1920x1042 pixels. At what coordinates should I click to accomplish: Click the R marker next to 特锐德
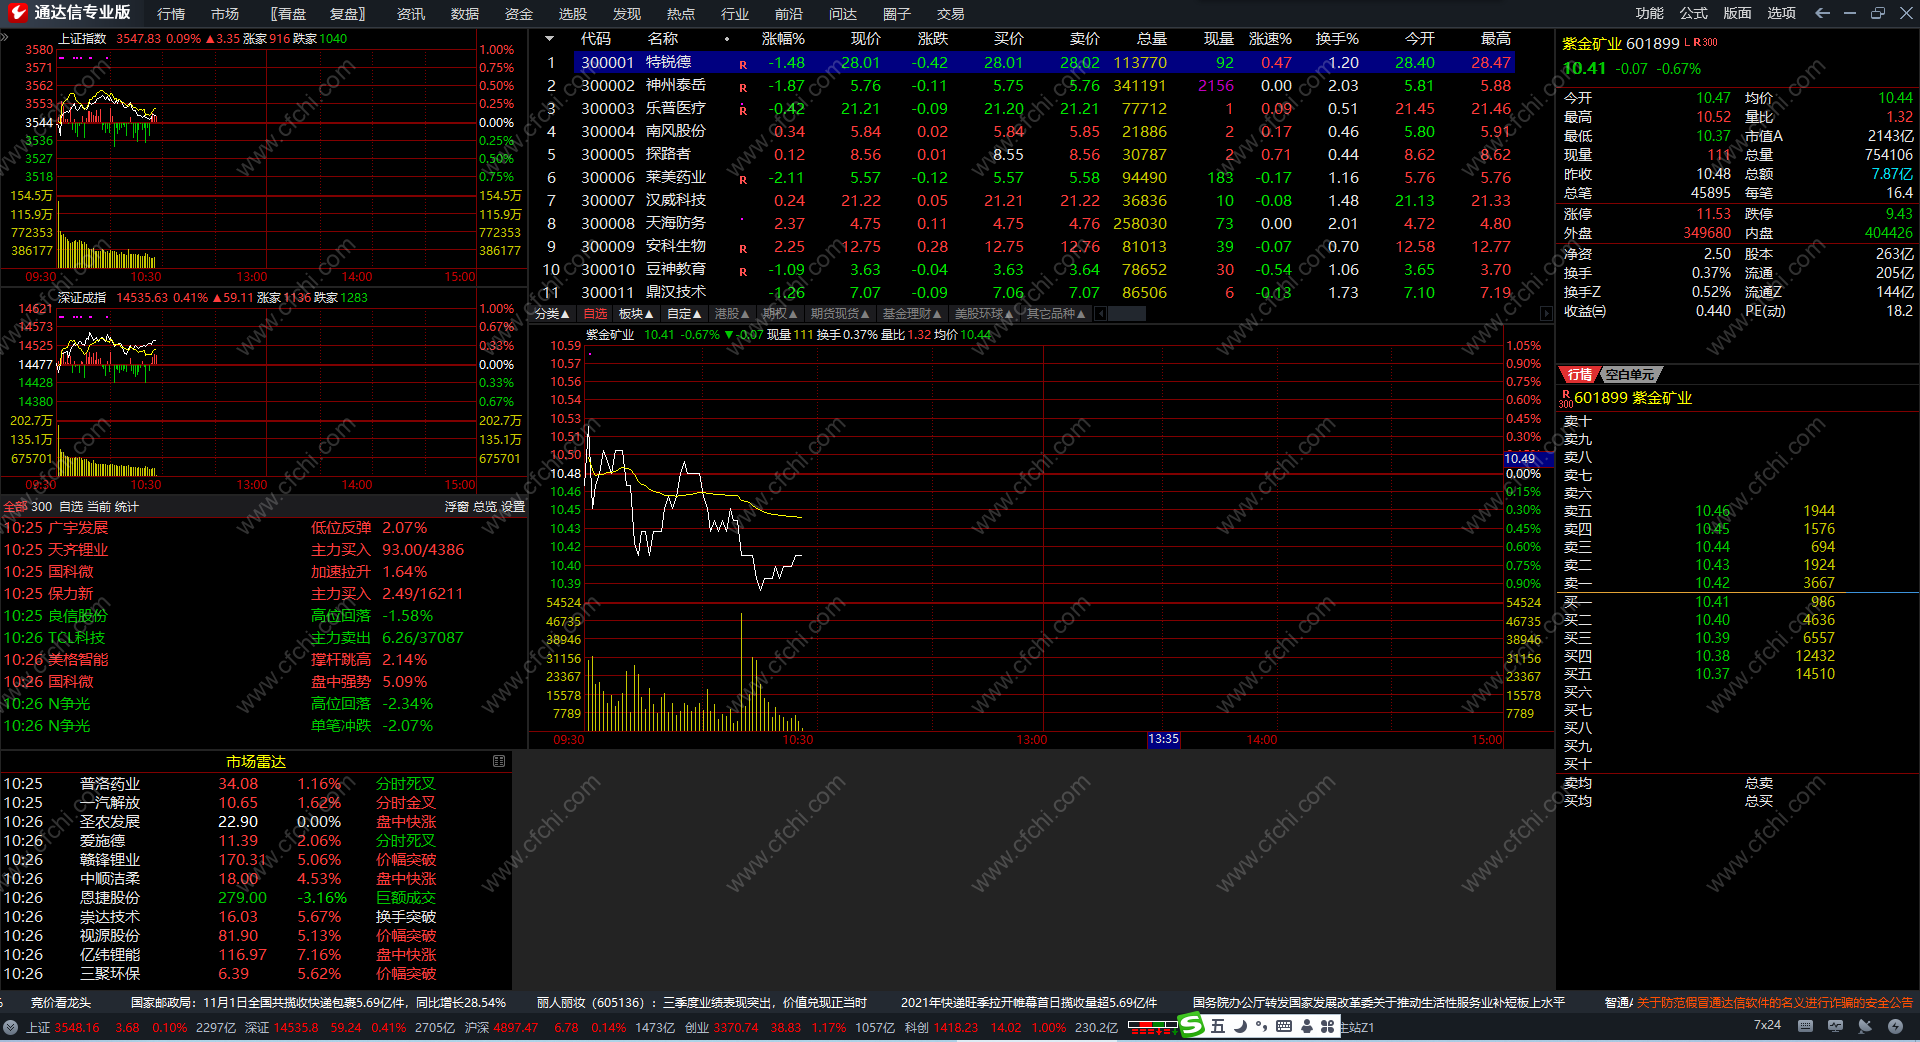pos(743,64)
